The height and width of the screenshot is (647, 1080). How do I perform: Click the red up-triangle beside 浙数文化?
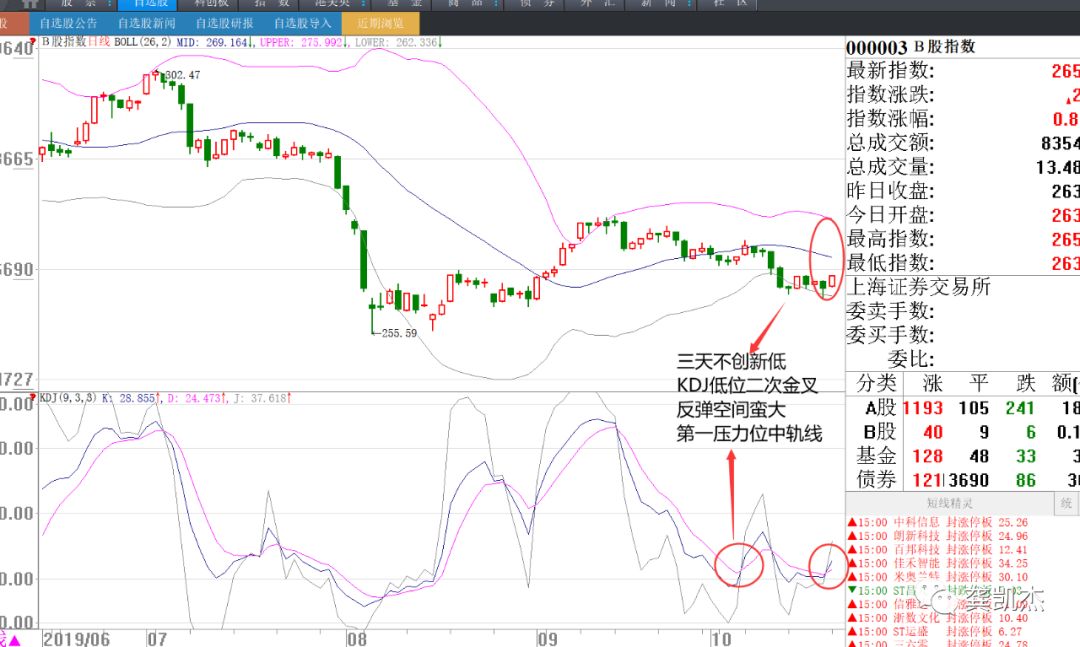point(852,618)
